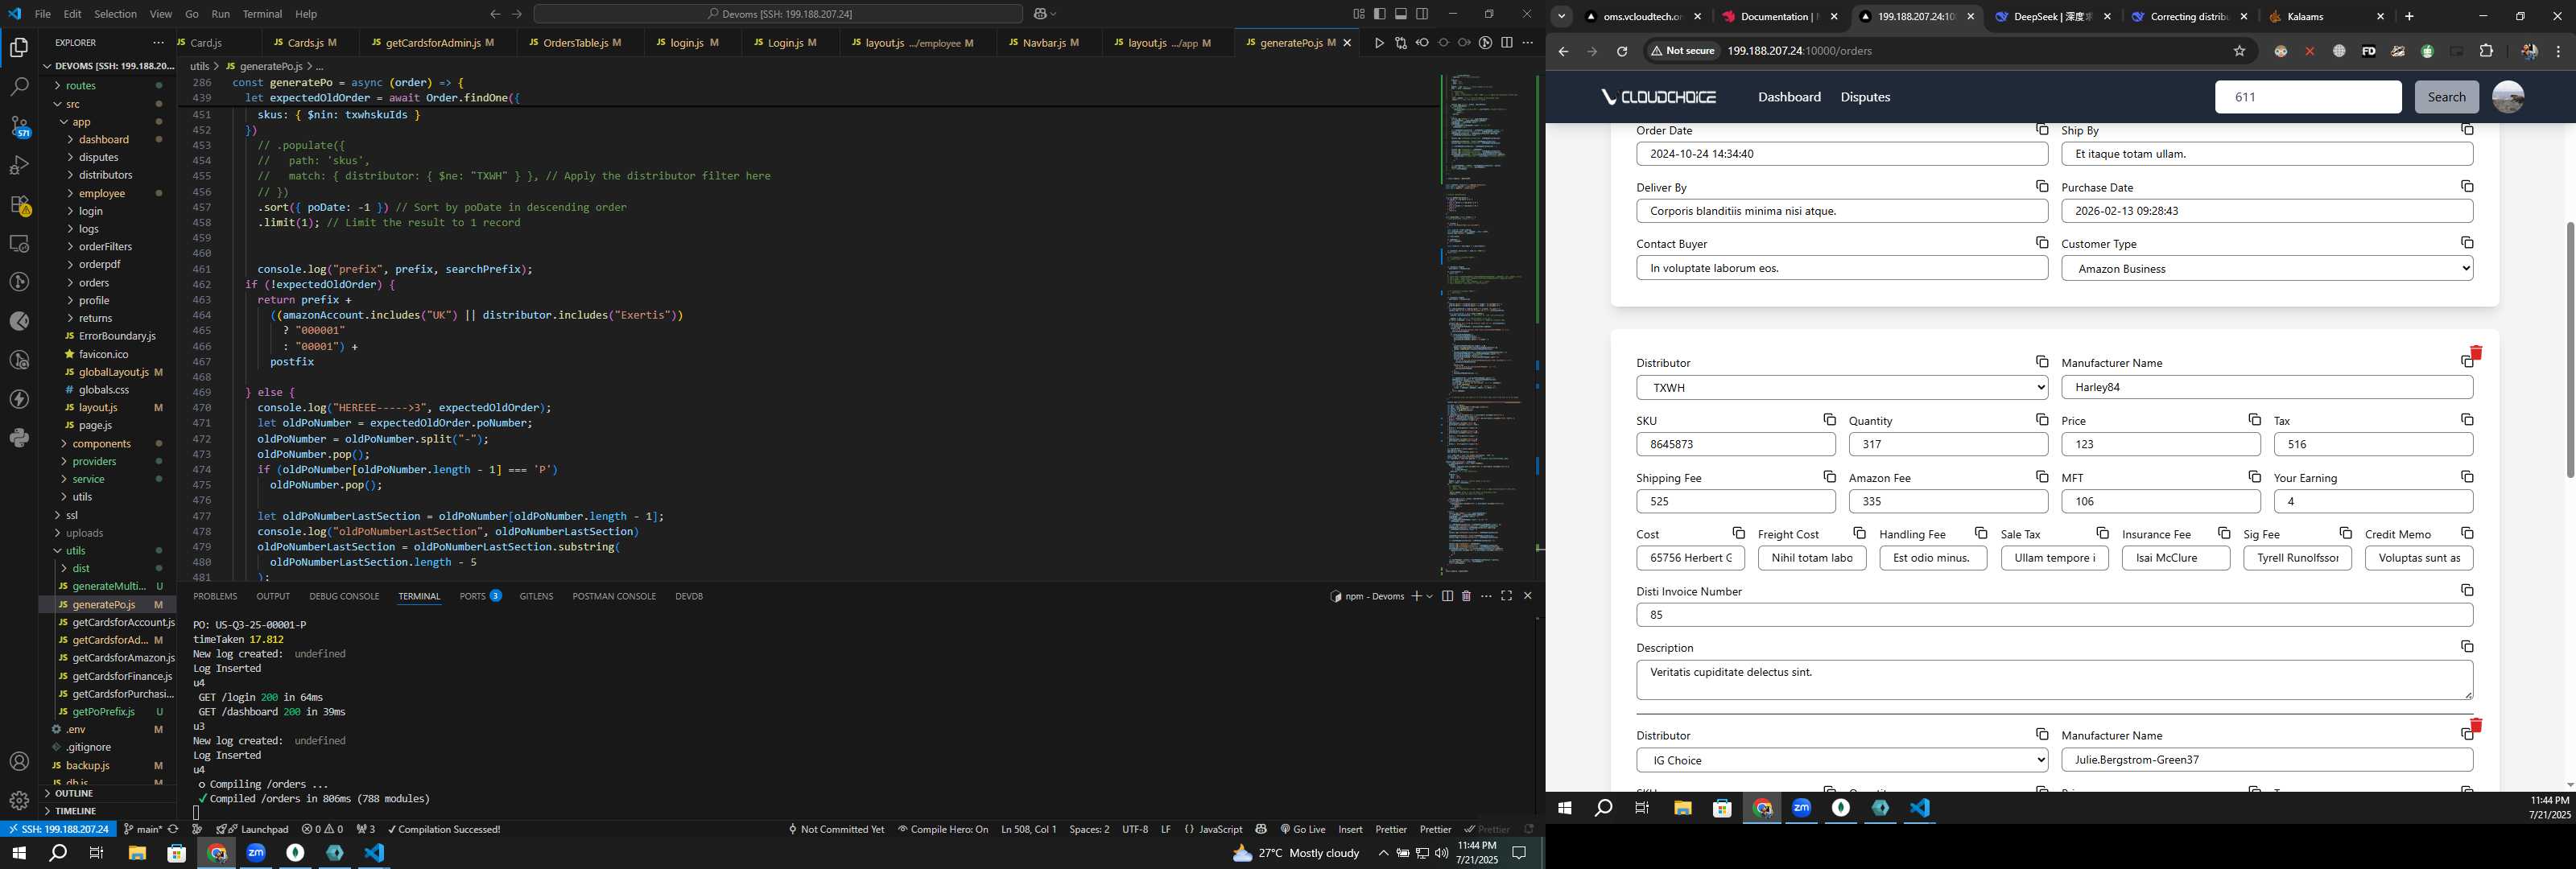Toggle Panel layout icon in VS Code title bar
Image resolution: width=2576 pixels, height=869 pixels.
pyautogui.click(x=1401, y=14)
